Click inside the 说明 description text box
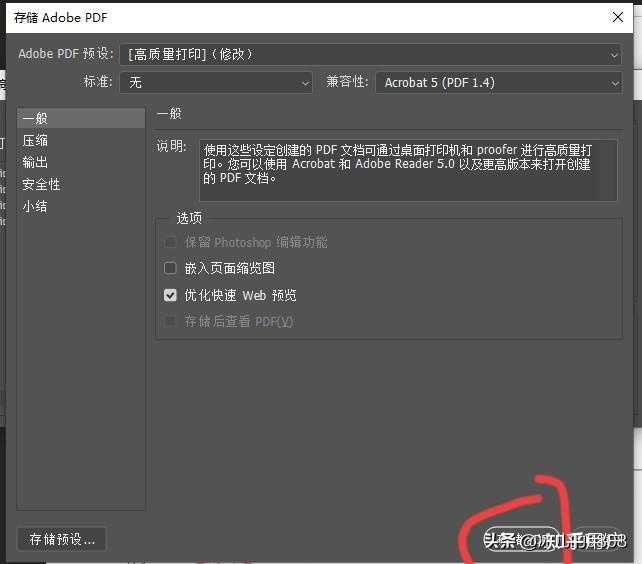 pyautogui.click(x=408, y=170)
